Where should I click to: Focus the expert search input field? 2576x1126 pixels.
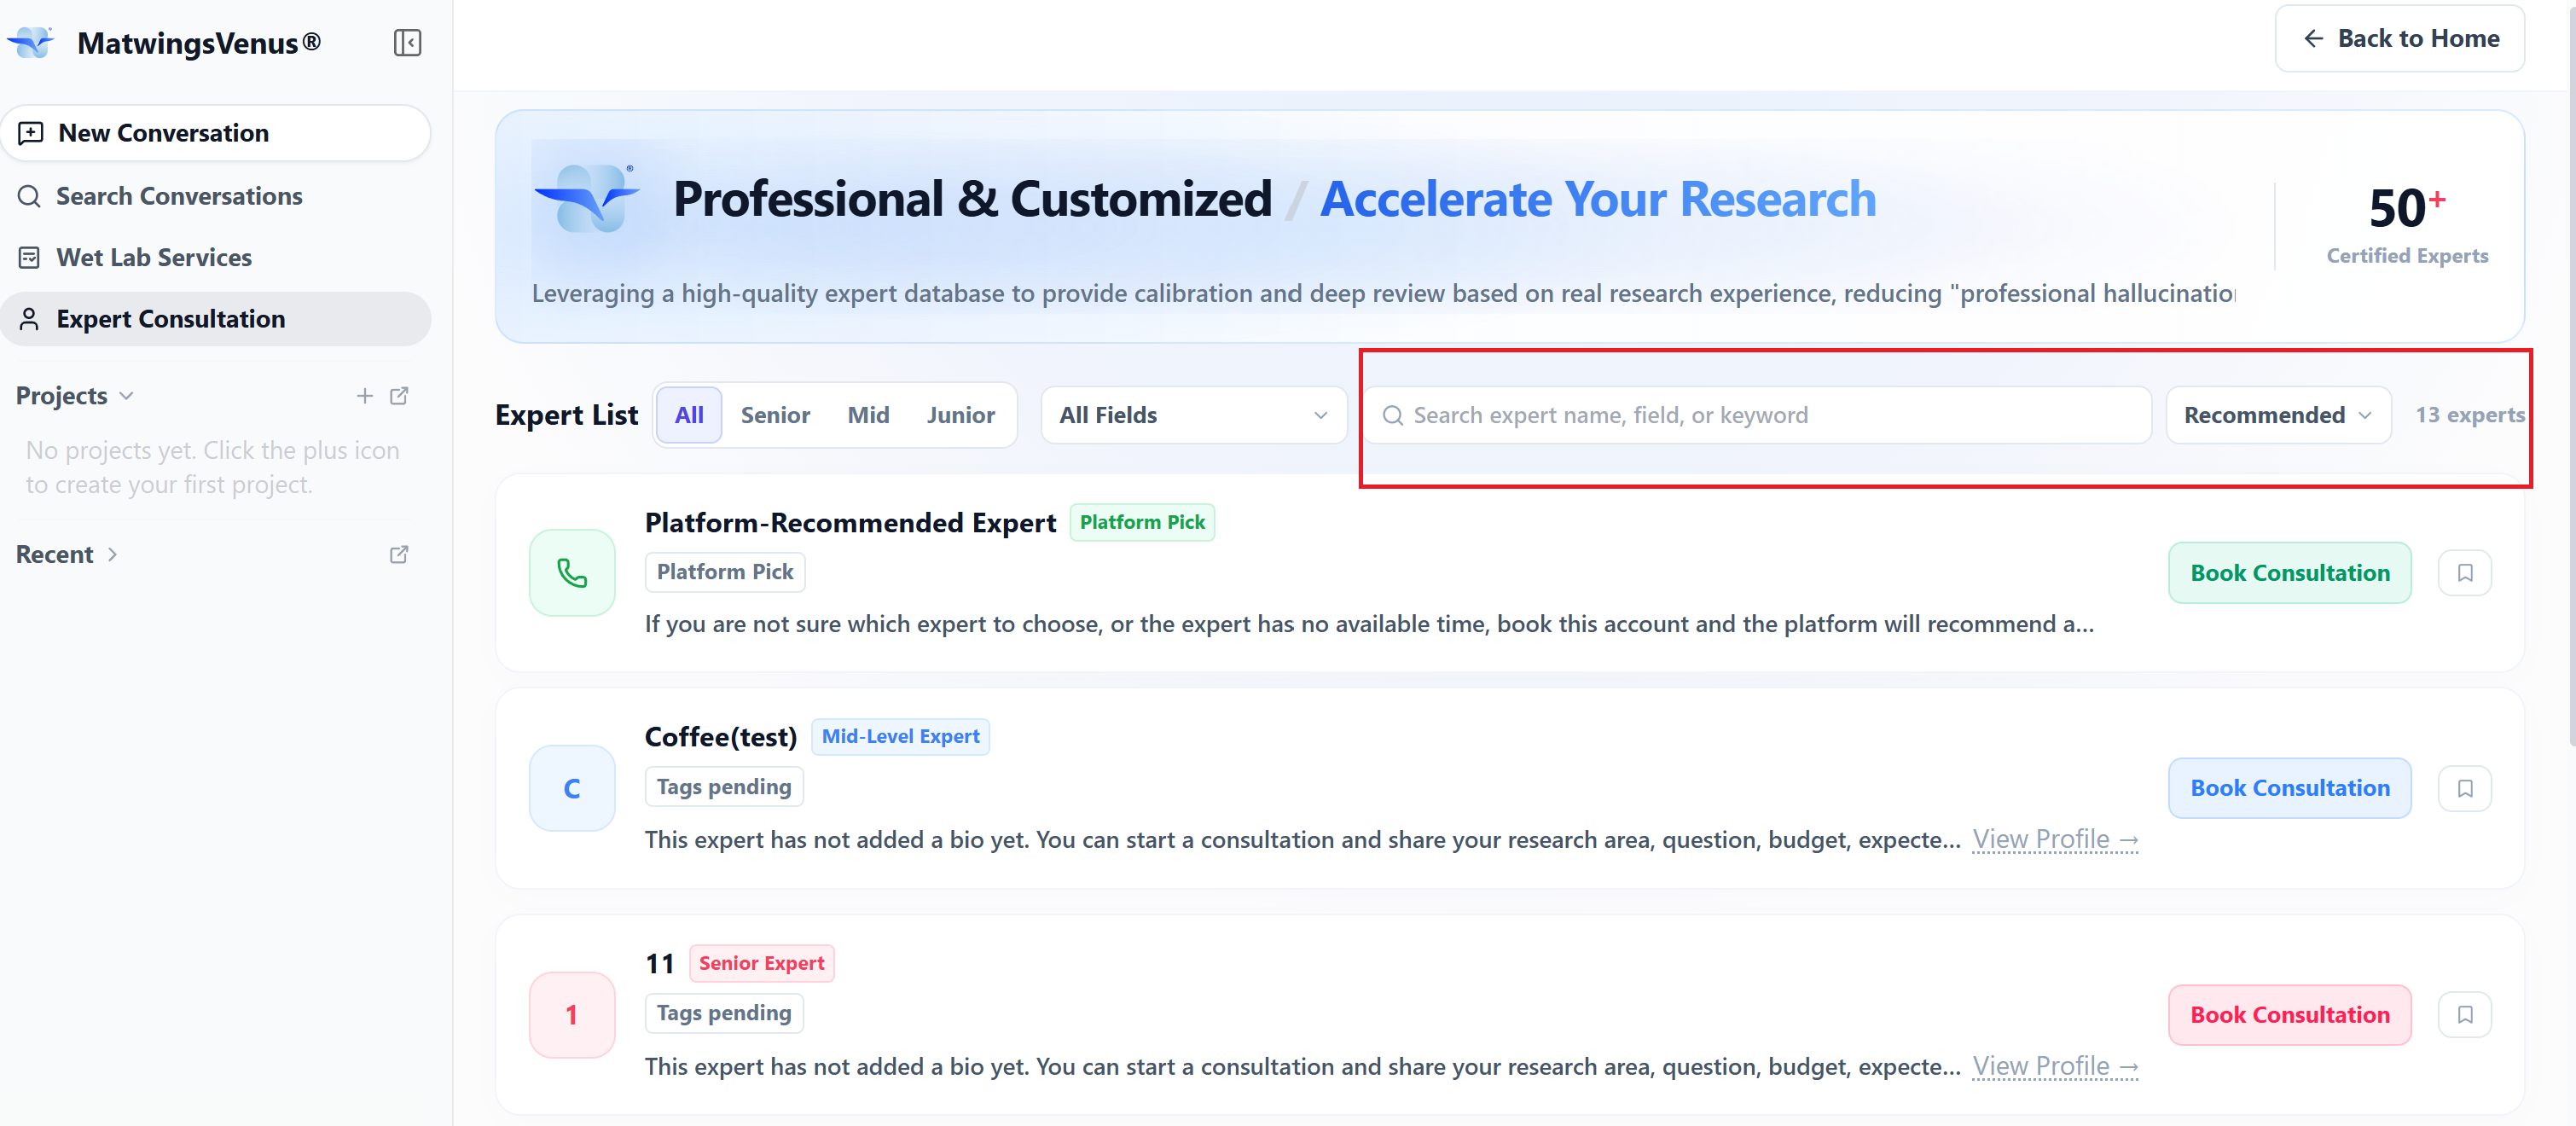[x=1759, y=415]
